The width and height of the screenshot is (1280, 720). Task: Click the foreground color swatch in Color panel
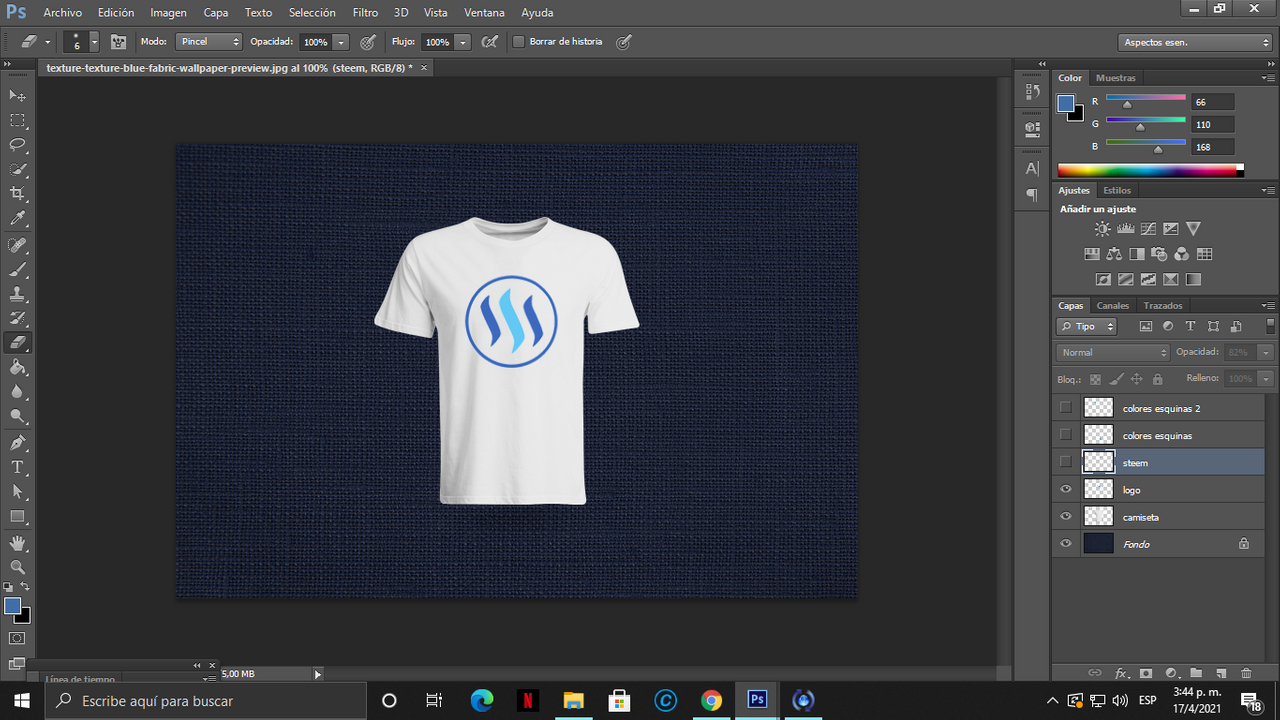[1066, 103]
